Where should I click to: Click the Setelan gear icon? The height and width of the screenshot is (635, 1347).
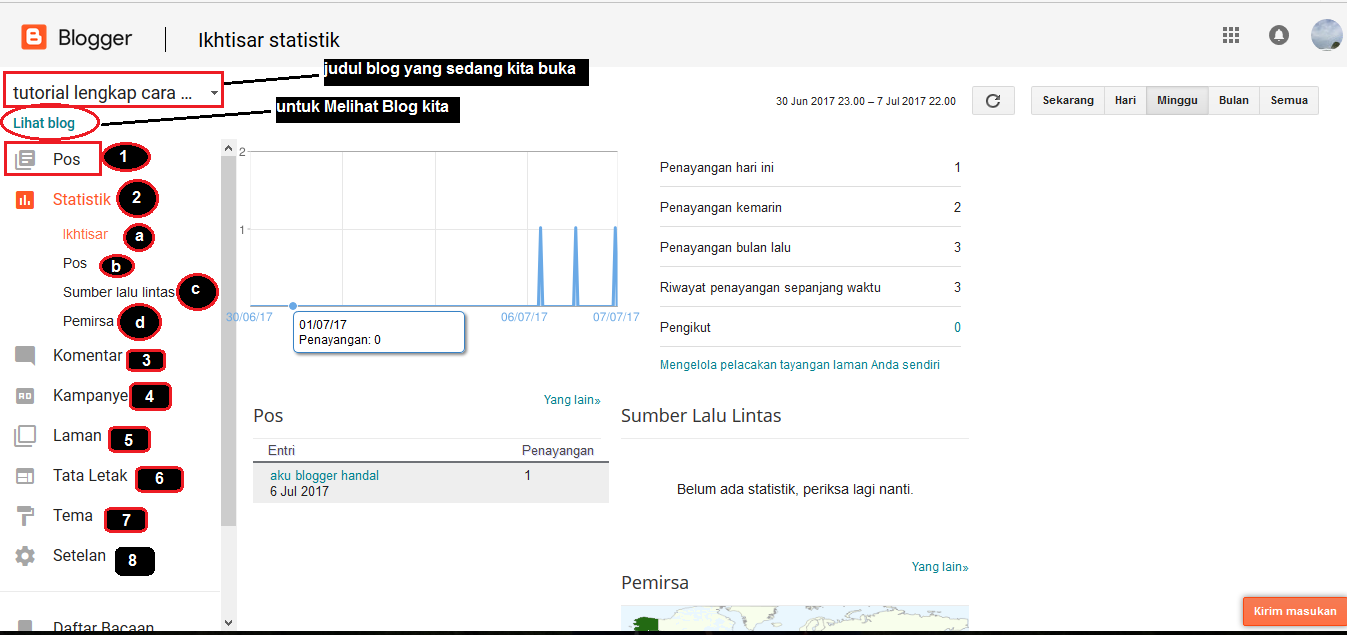25,556
